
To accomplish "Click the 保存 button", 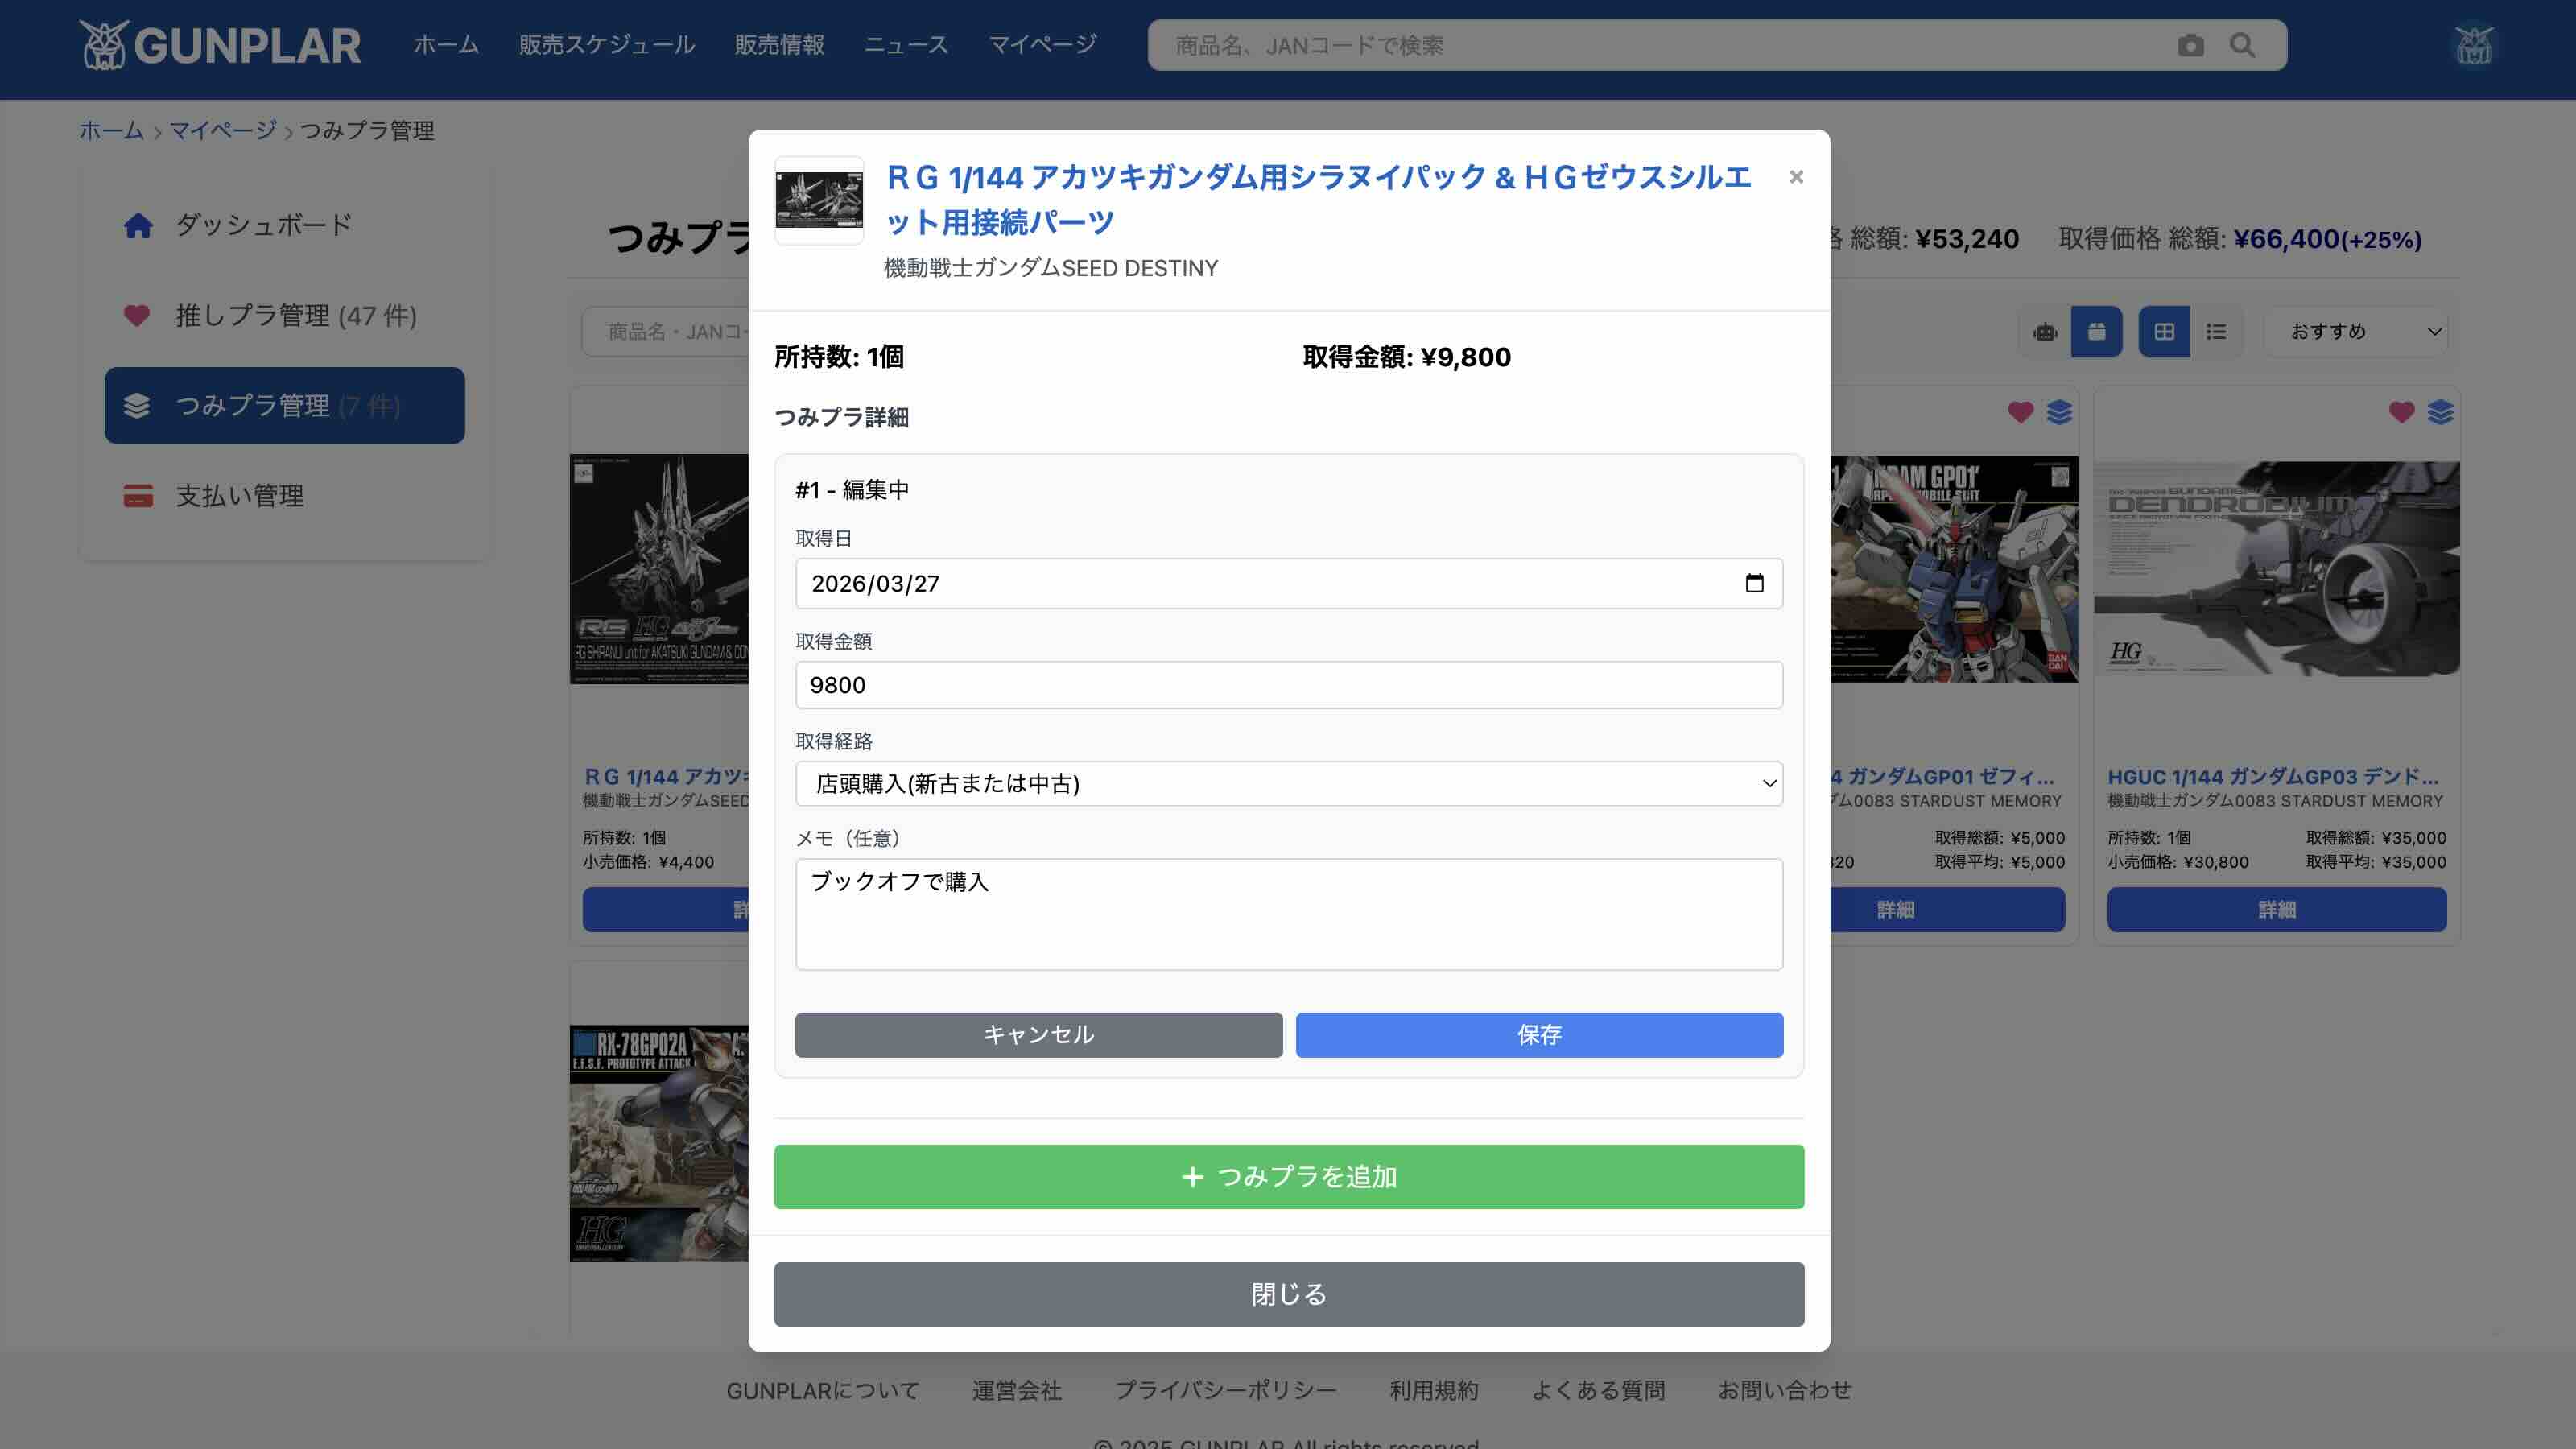I will (1539, 1035).
